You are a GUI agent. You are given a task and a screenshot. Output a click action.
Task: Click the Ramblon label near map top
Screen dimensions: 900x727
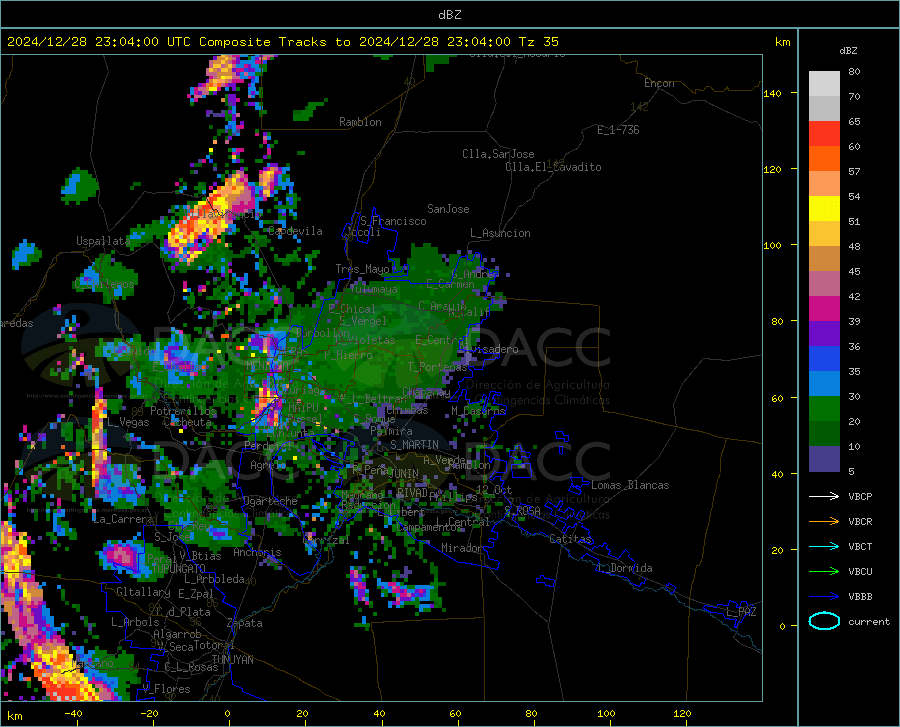pos(360,122)
